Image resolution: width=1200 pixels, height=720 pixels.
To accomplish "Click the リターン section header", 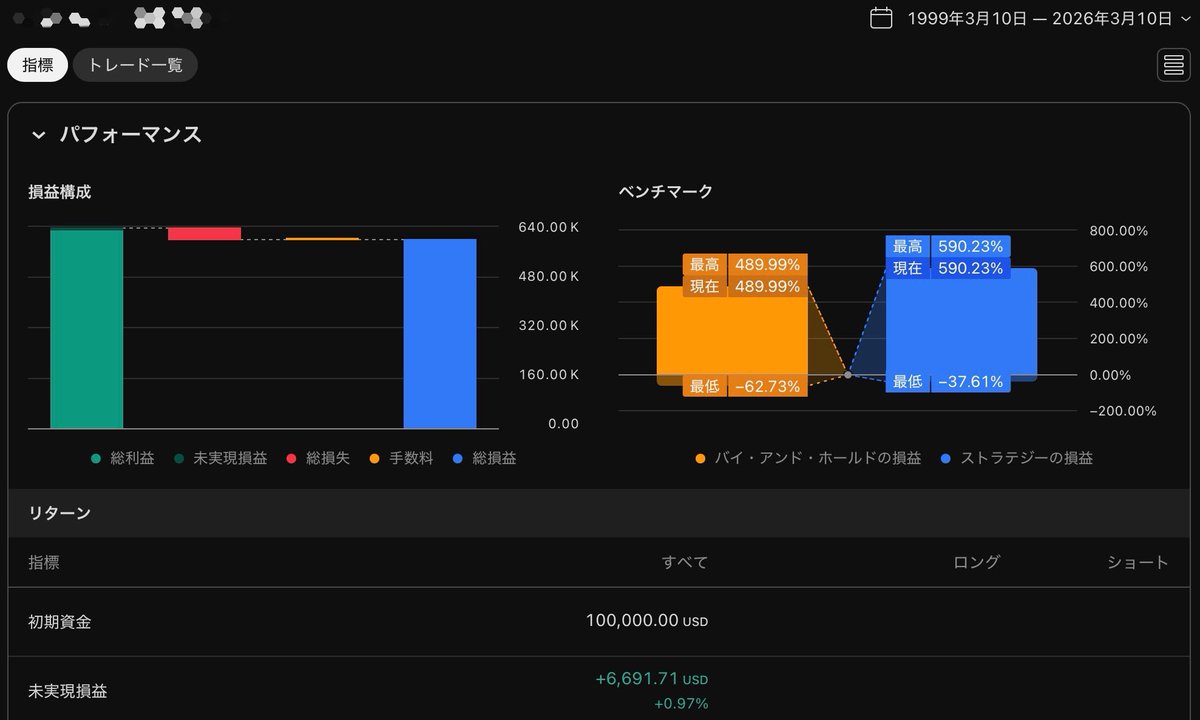I will click(x=600, y=513).
